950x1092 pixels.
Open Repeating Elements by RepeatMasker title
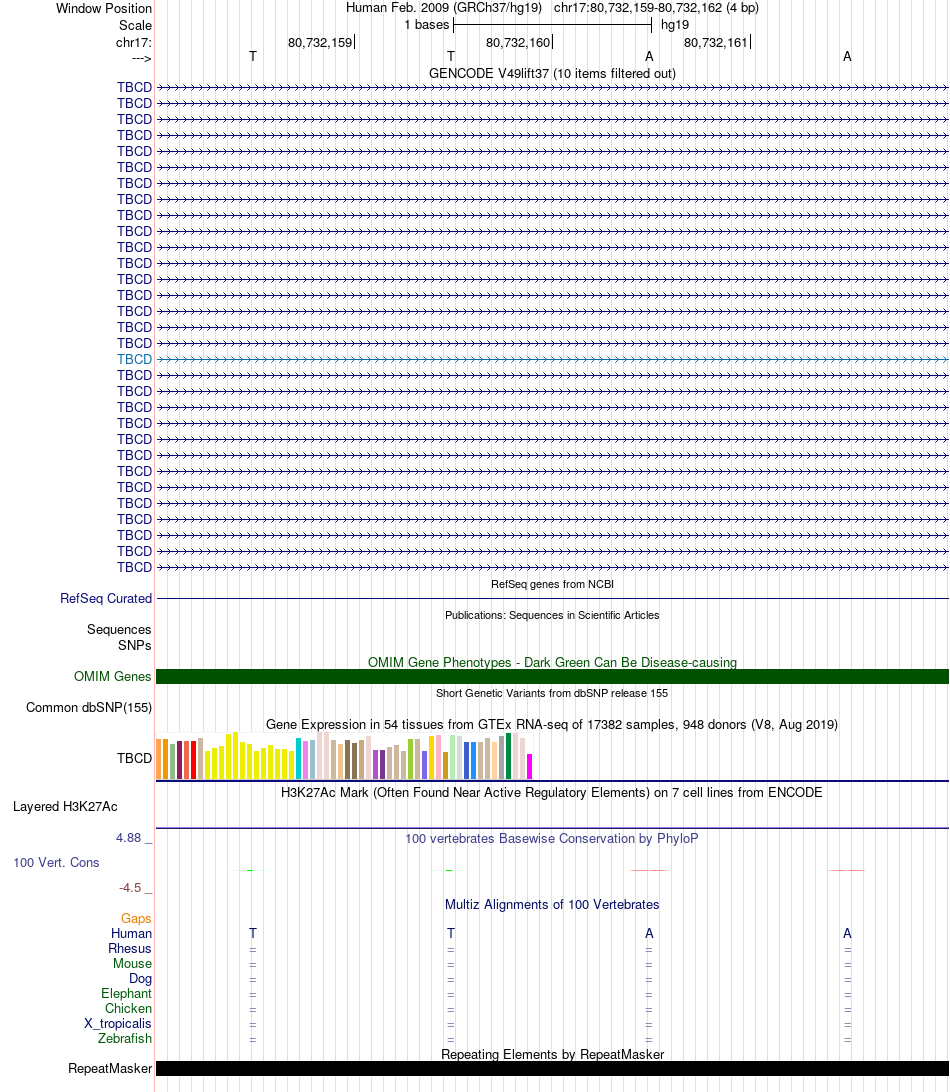pos(552,1054)
